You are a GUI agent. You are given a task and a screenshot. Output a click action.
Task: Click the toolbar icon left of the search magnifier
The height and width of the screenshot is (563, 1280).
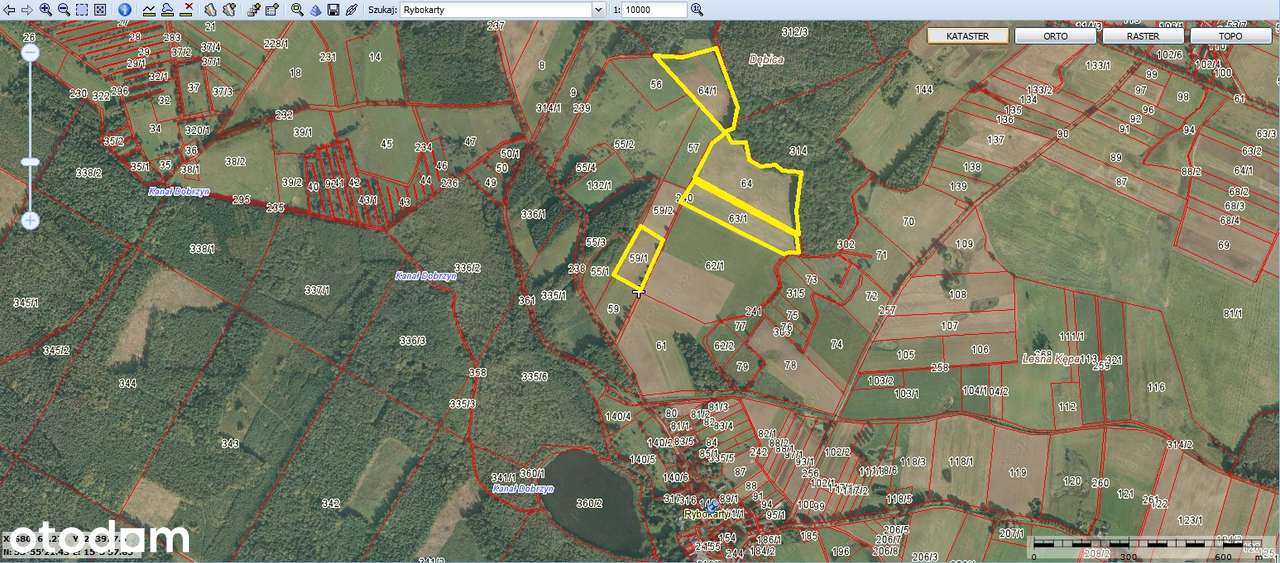(x=272, y=10)
